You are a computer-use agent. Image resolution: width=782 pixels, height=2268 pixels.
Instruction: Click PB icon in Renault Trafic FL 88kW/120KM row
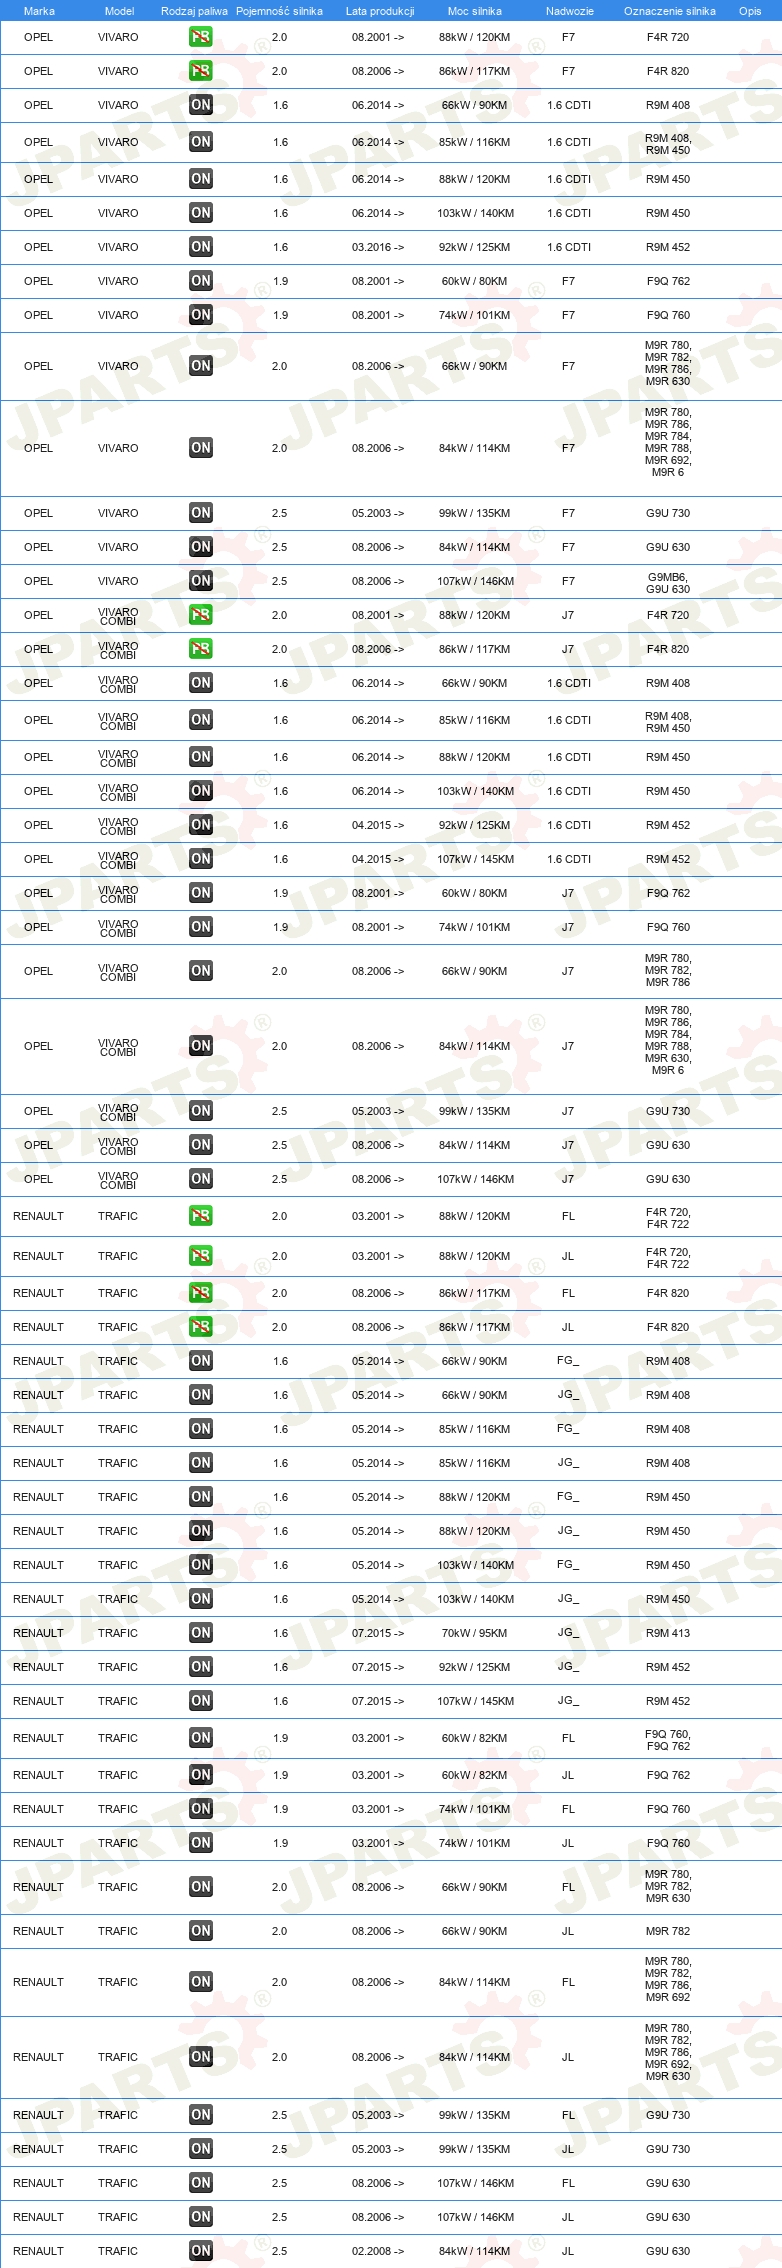(201, 1216)
